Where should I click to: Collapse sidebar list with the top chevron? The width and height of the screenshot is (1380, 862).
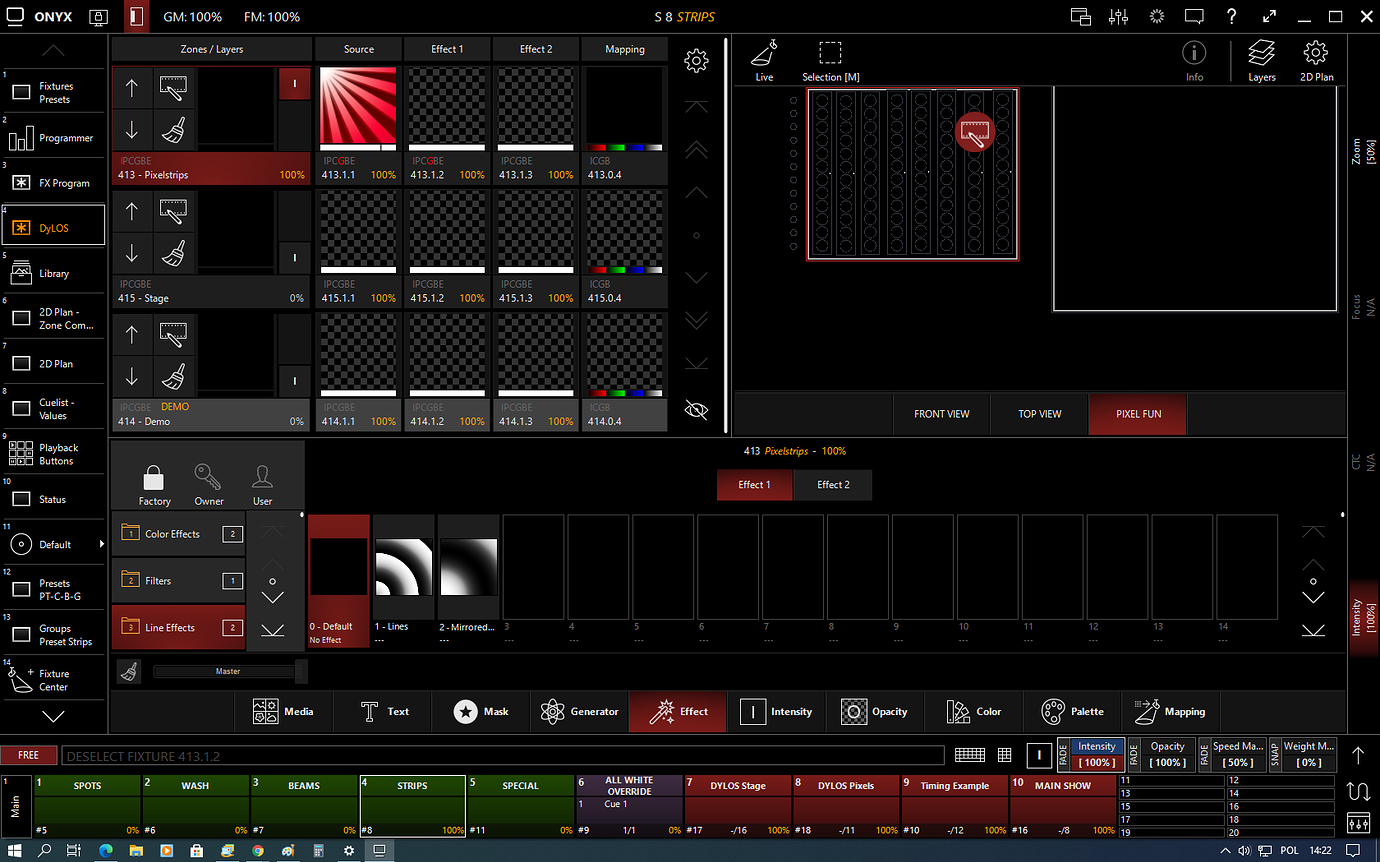53,50
